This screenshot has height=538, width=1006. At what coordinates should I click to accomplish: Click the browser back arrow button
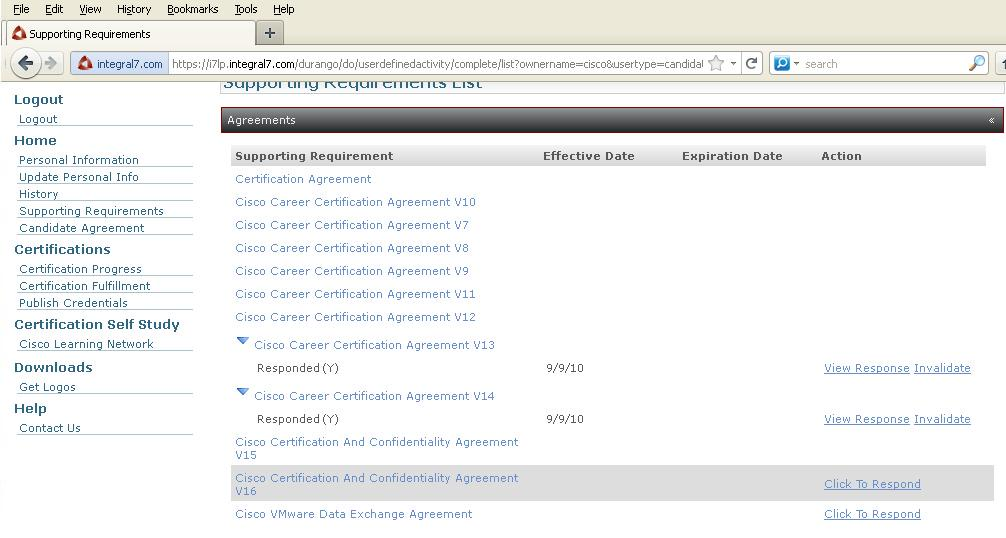(26, 63)
